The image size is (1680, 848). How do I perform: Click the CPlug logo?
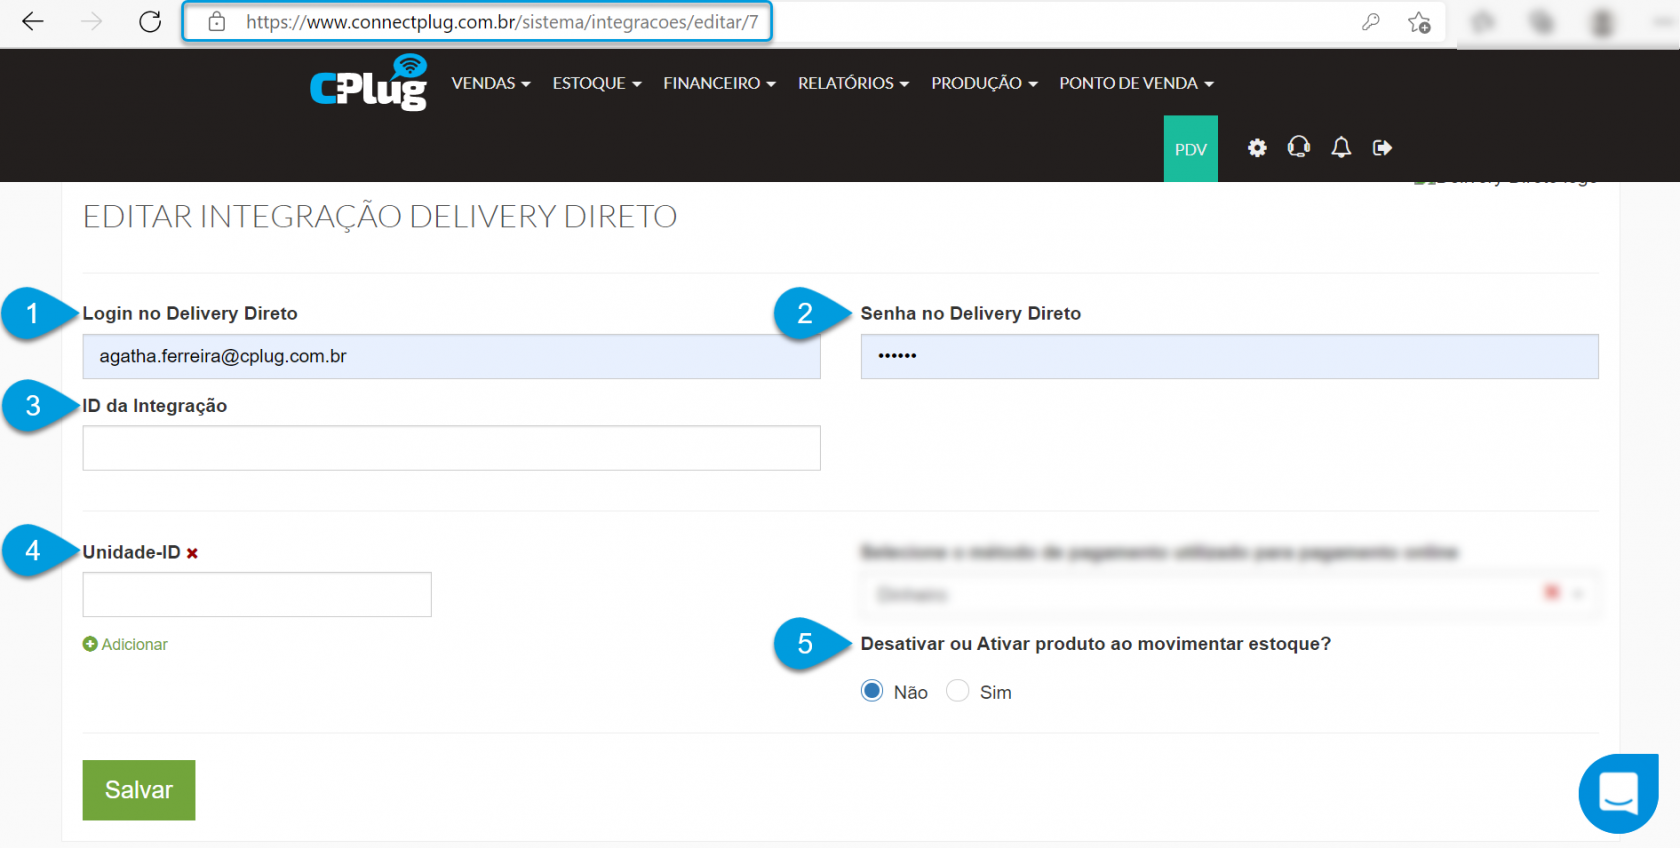coord(369,83)
